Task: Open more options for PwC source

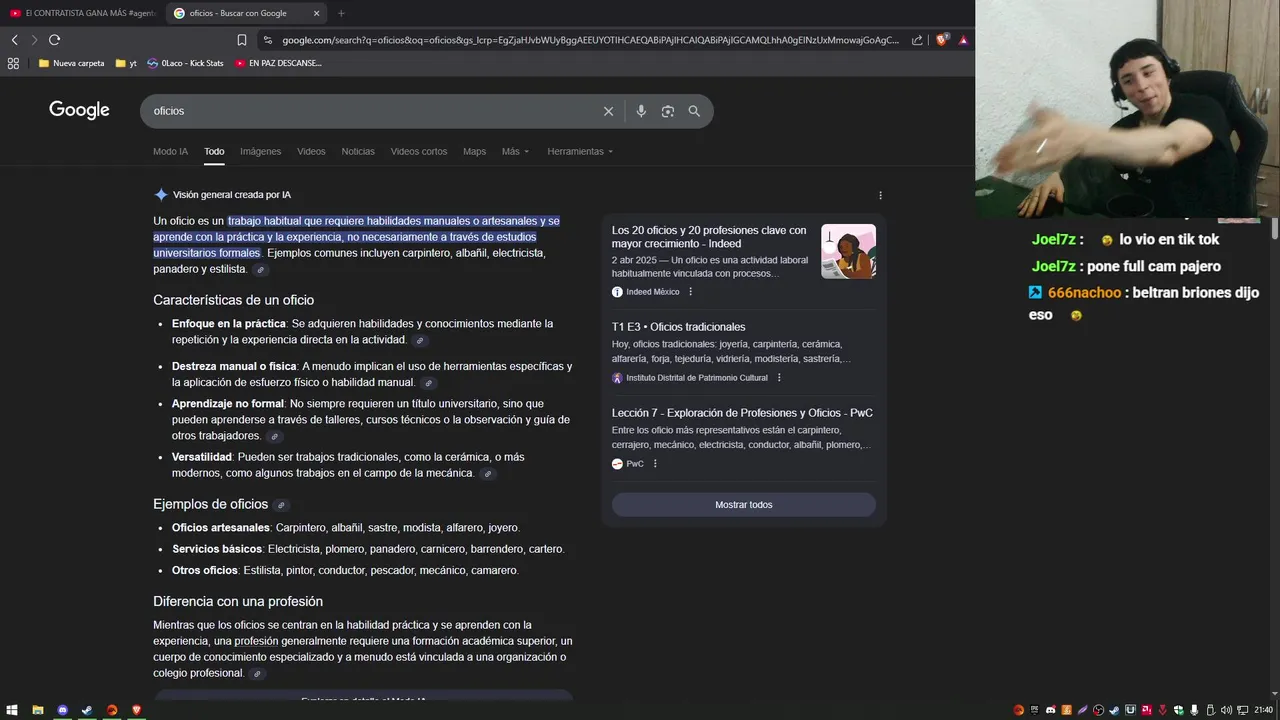Action: point(655,464)
